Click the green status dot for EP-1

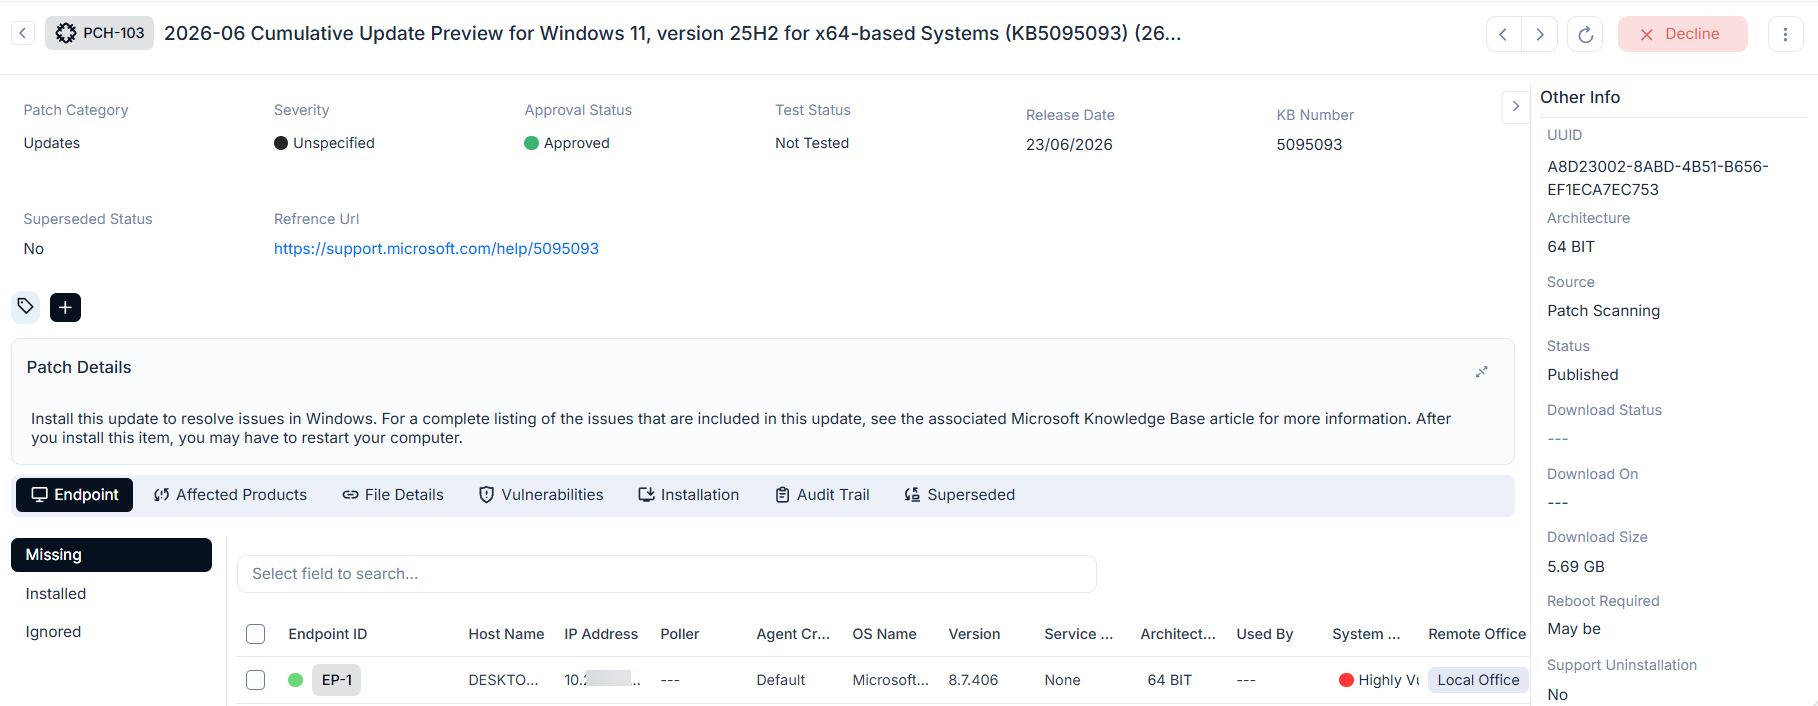pyautogui.click(x=295, y=680)
